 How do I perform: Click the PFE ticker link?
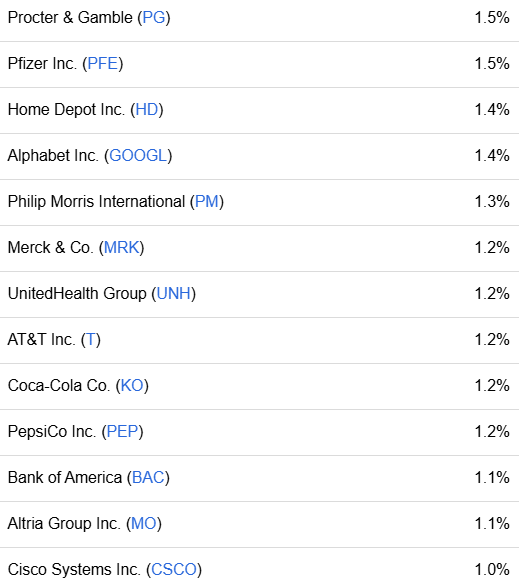(x=102, y=64)
